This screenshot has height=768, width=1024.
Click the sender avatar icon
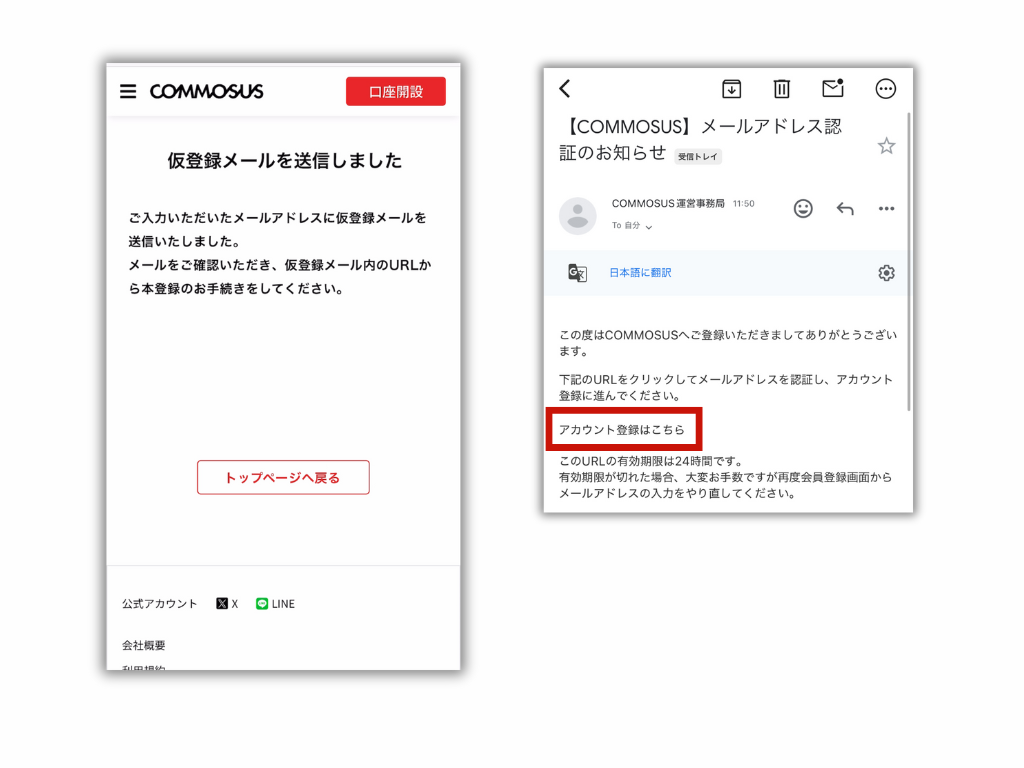pos(577,216)
